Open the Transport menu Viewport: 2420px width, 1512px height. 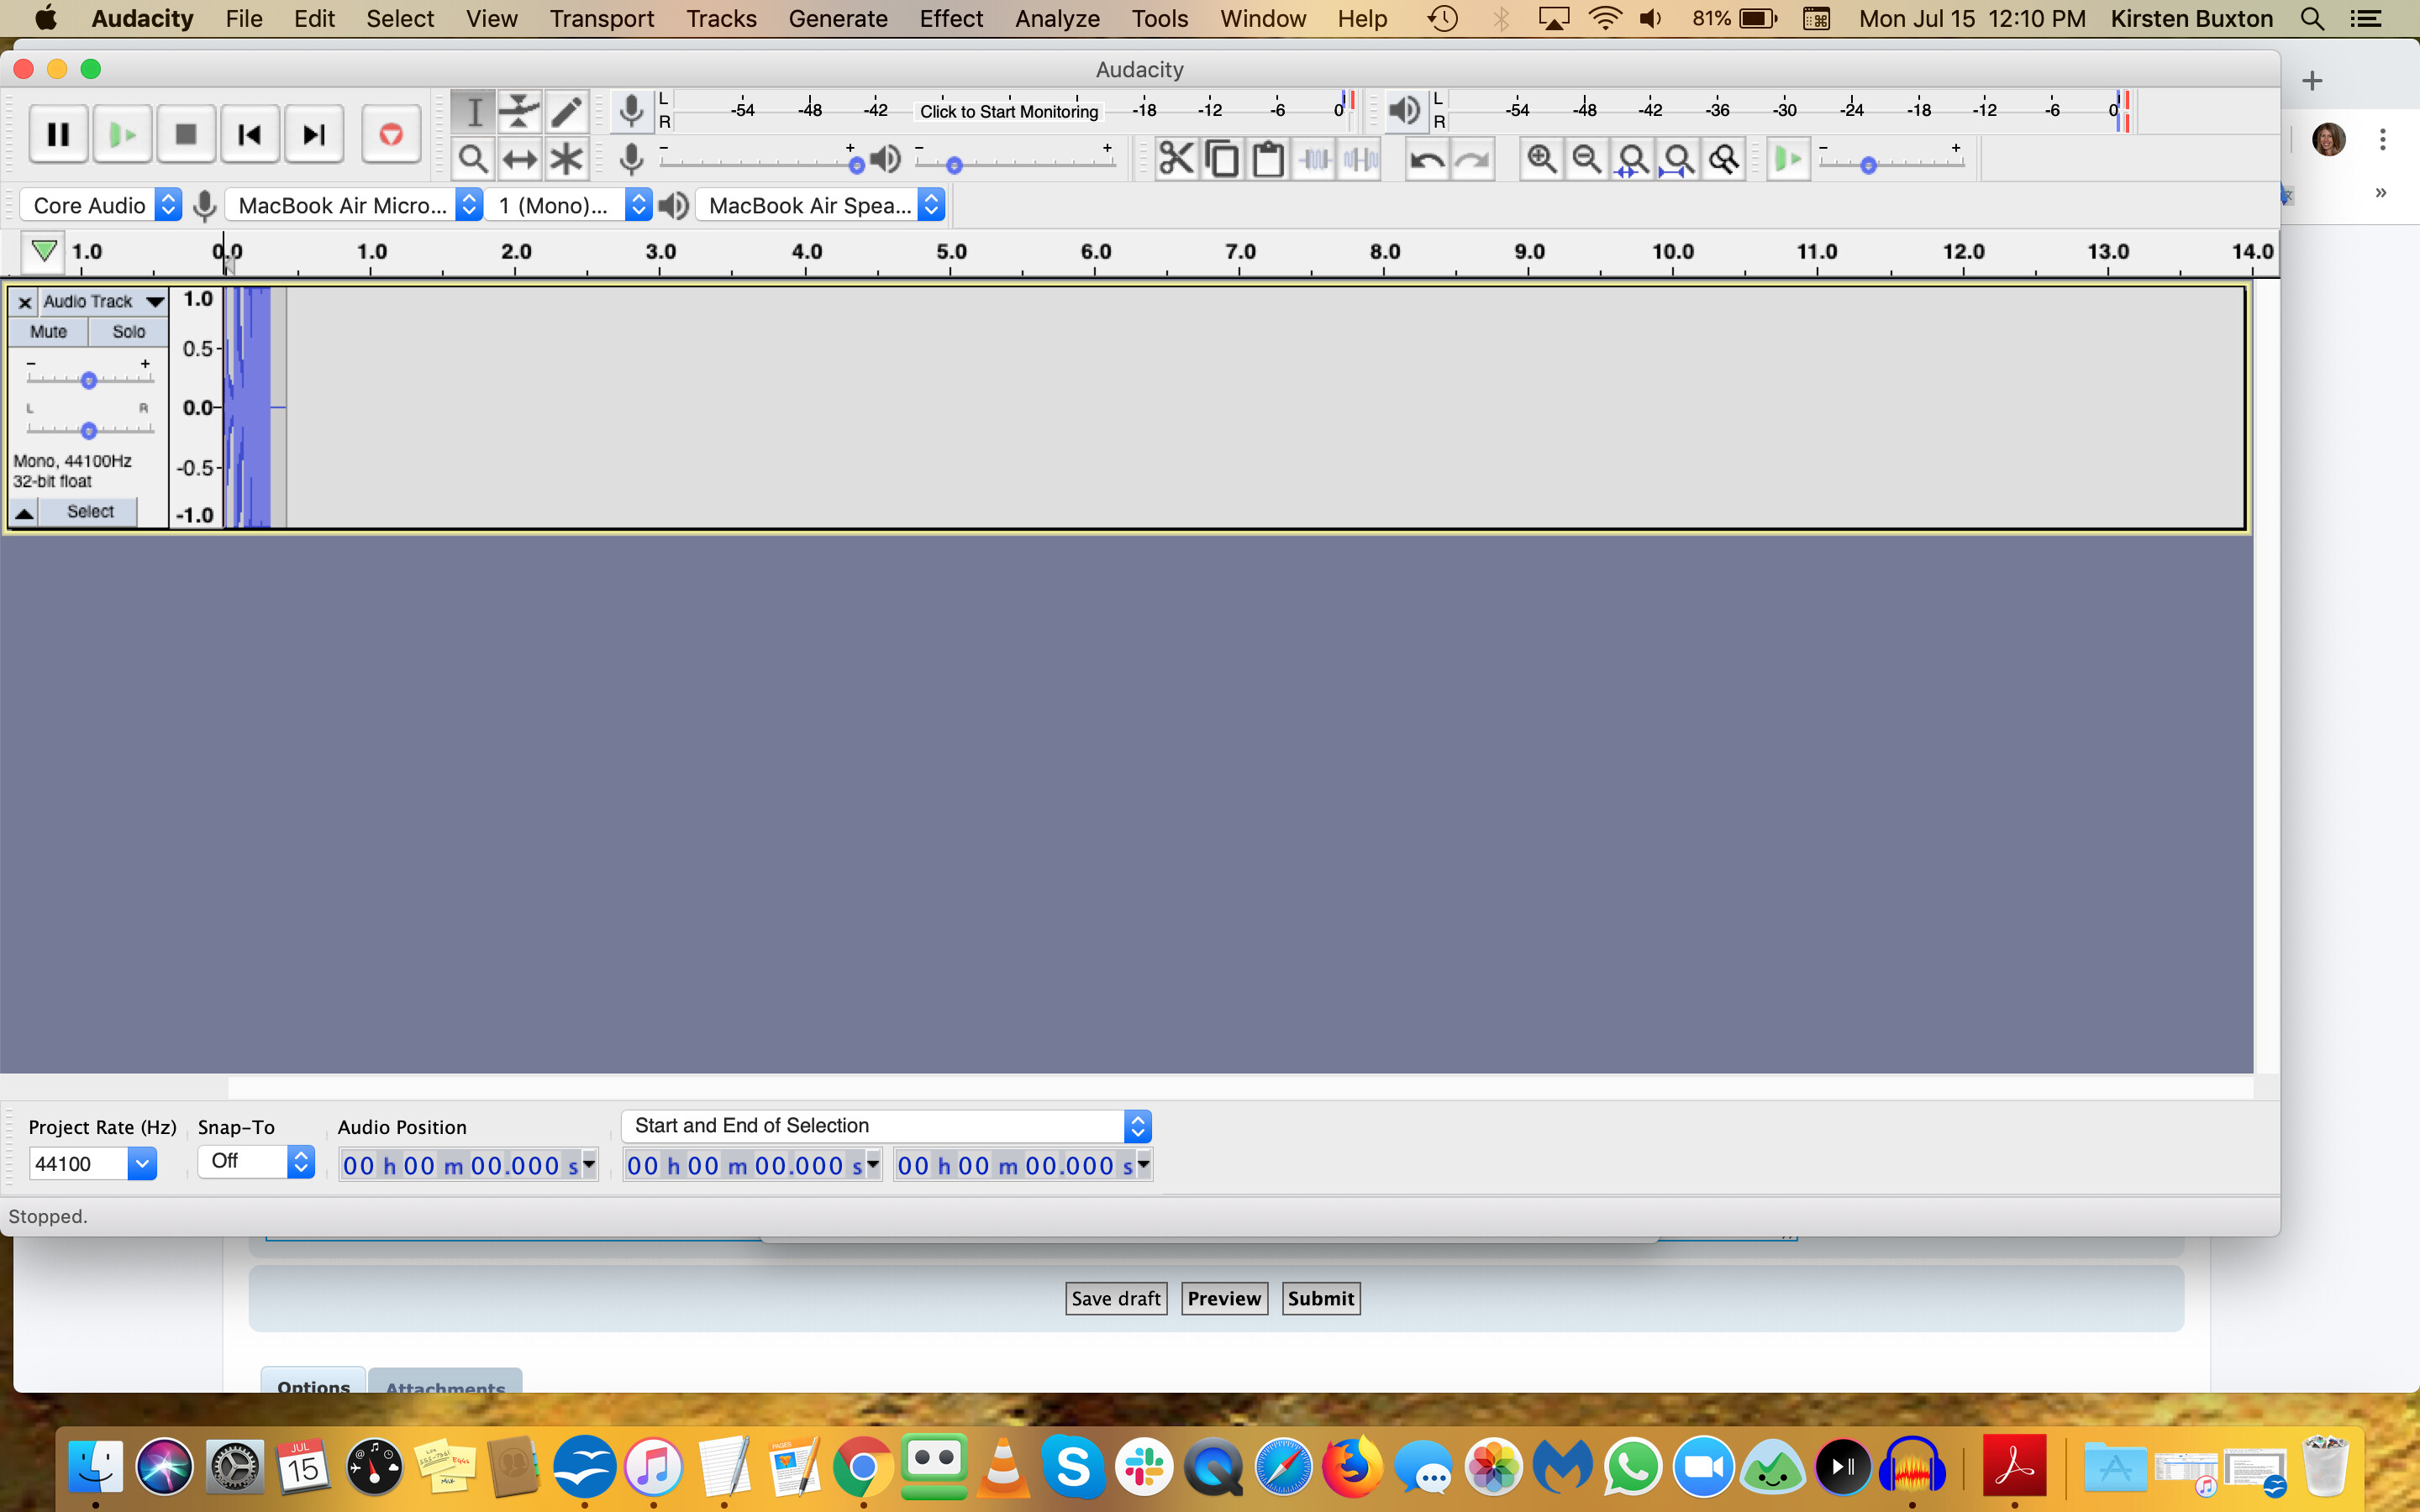(602, 18)
